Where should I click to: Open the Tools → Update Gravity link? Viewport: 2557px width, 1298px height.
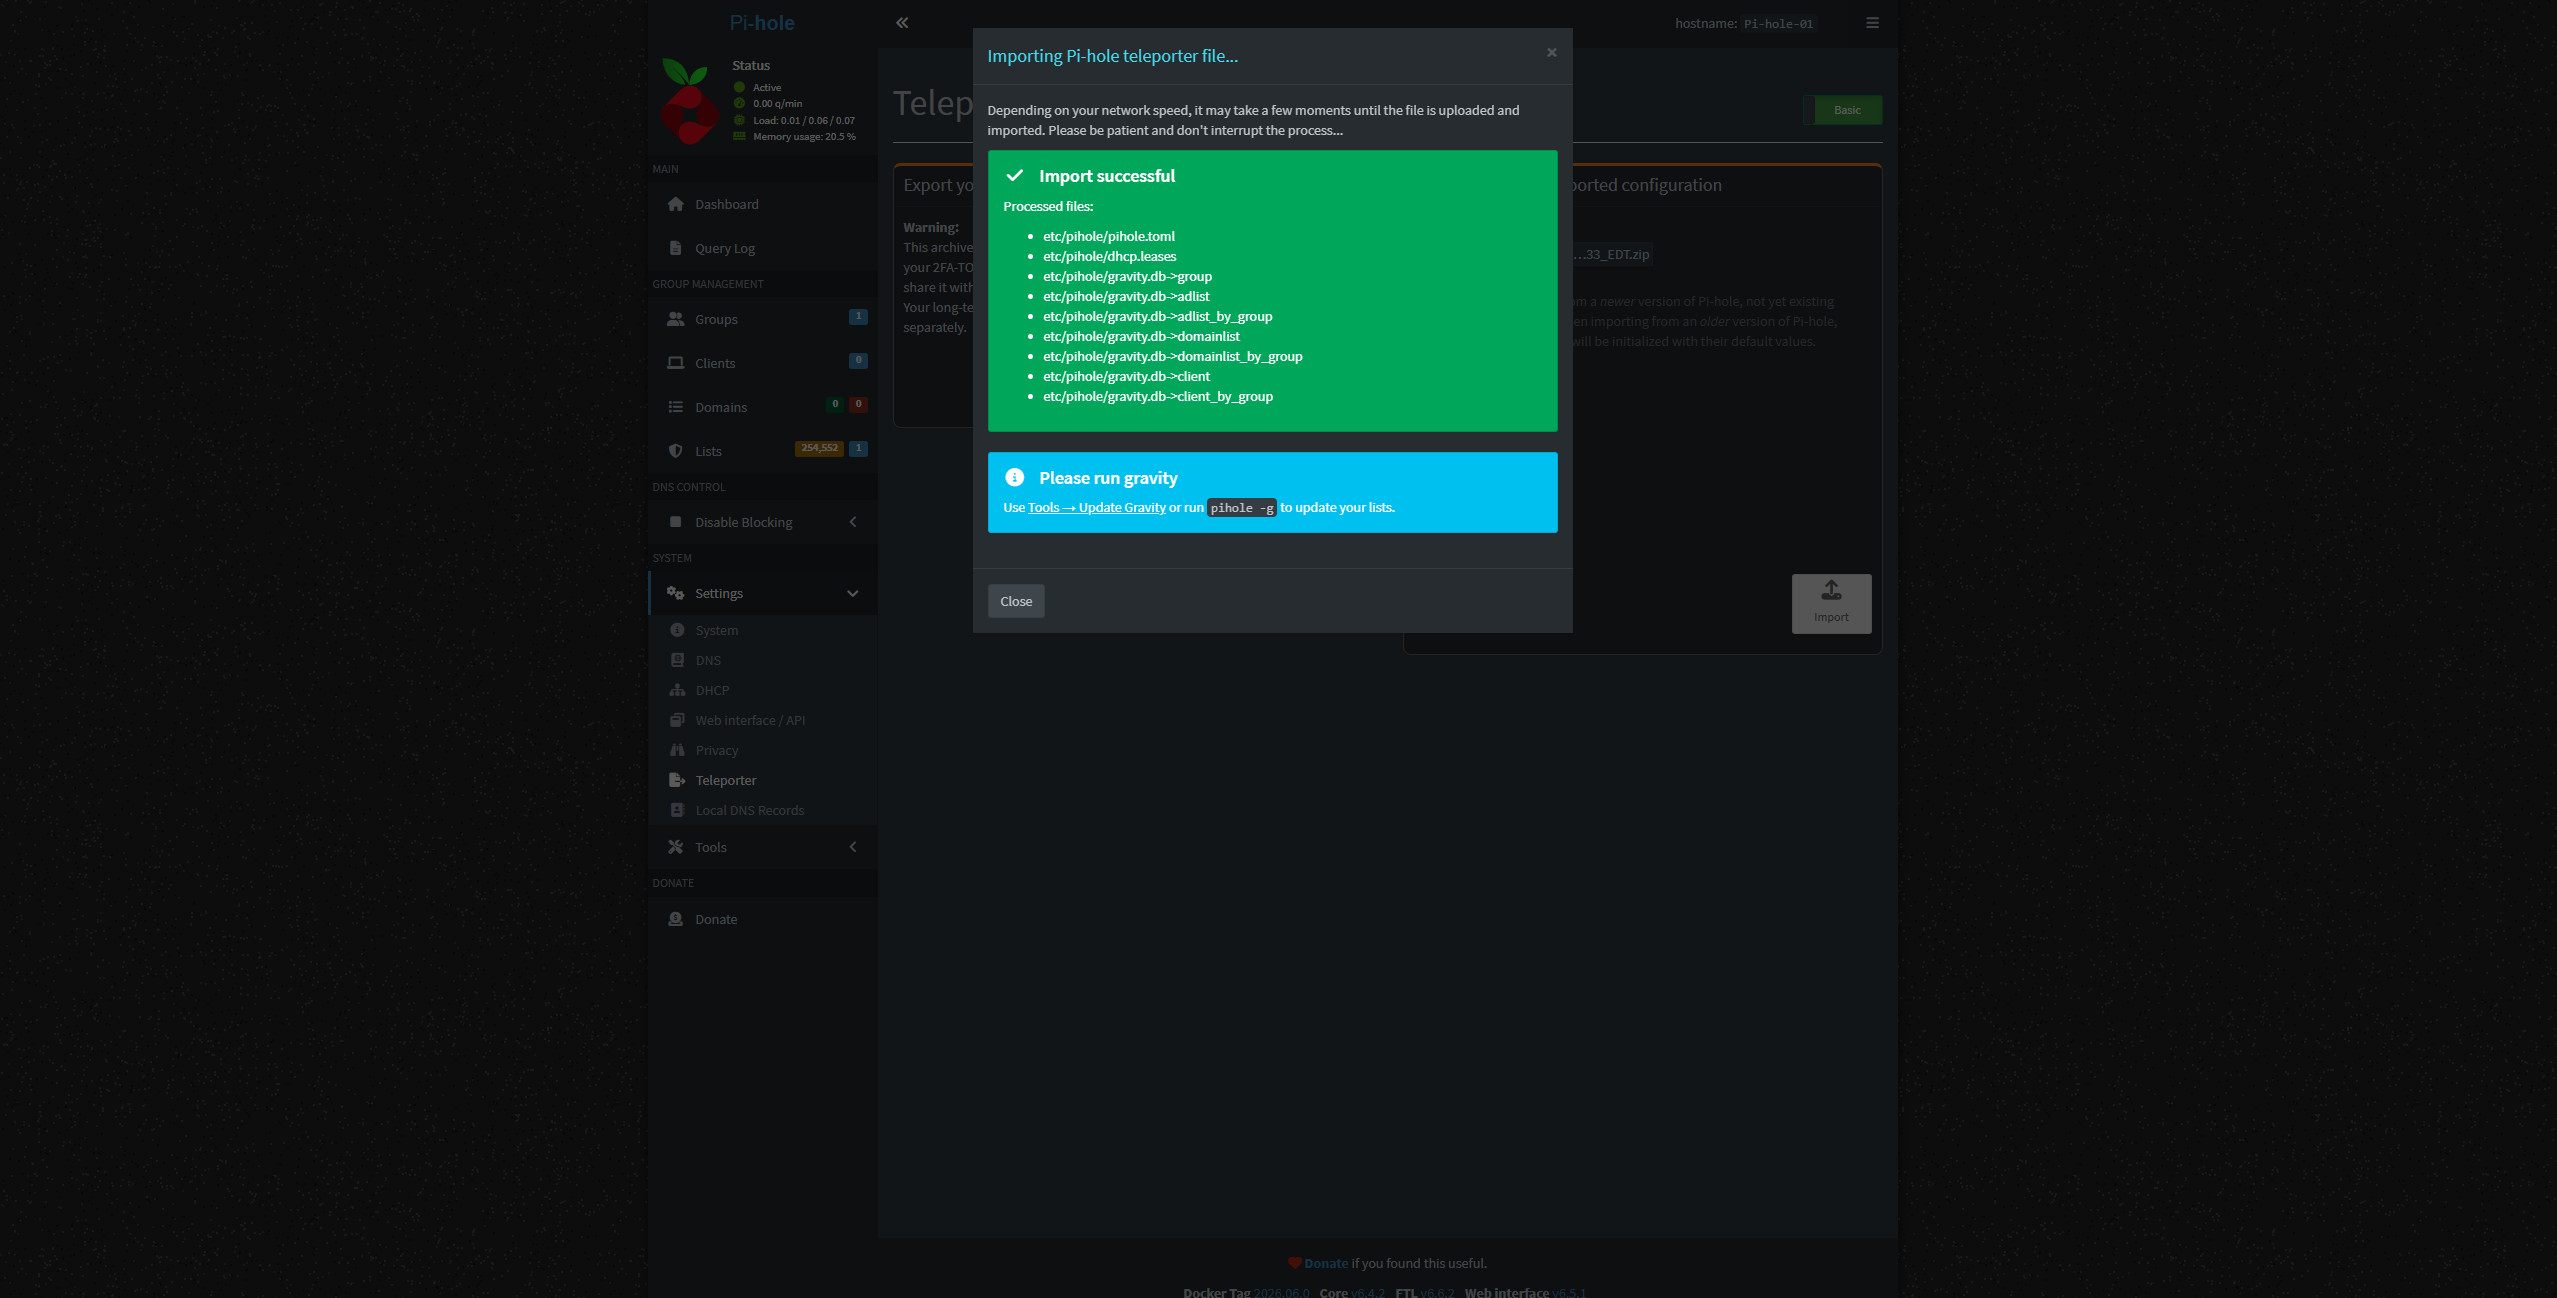[1097, 507]
